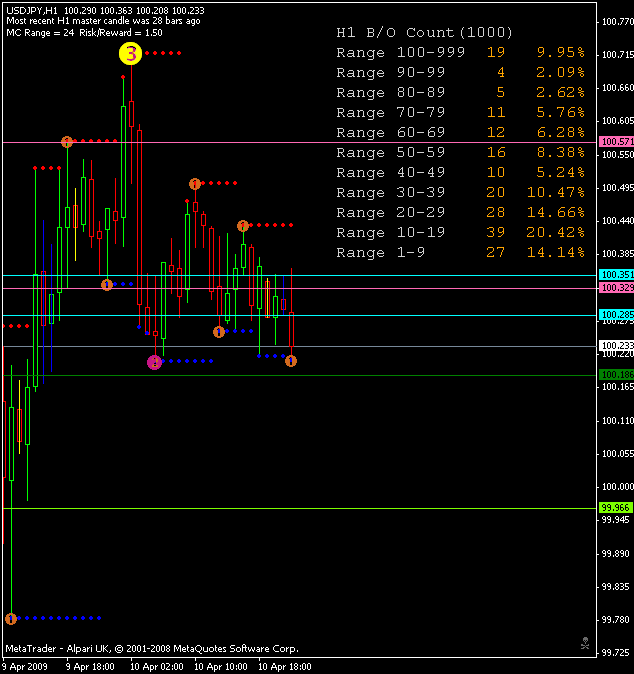This screenshot has width=634, height=674.
Task: Select the cyan 100.351 price label
Action: (614, 274)
